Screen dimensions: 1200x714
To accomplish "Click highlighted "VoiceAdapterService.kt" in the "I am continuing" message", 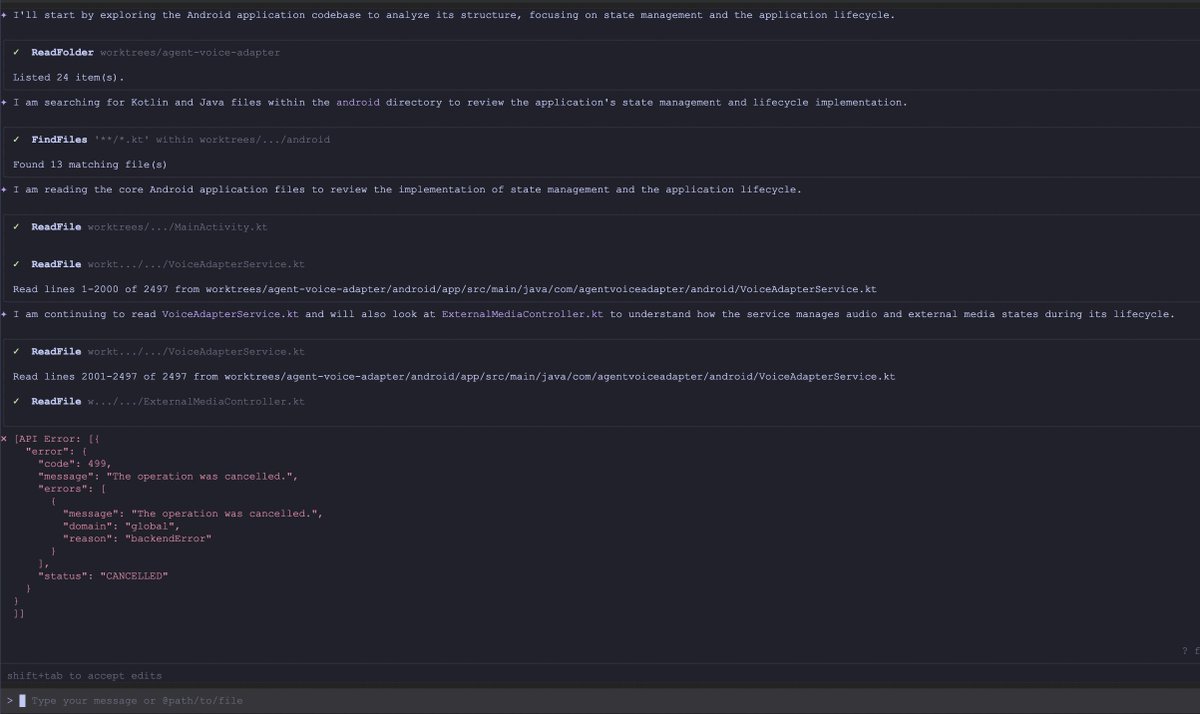I will 230,315.
